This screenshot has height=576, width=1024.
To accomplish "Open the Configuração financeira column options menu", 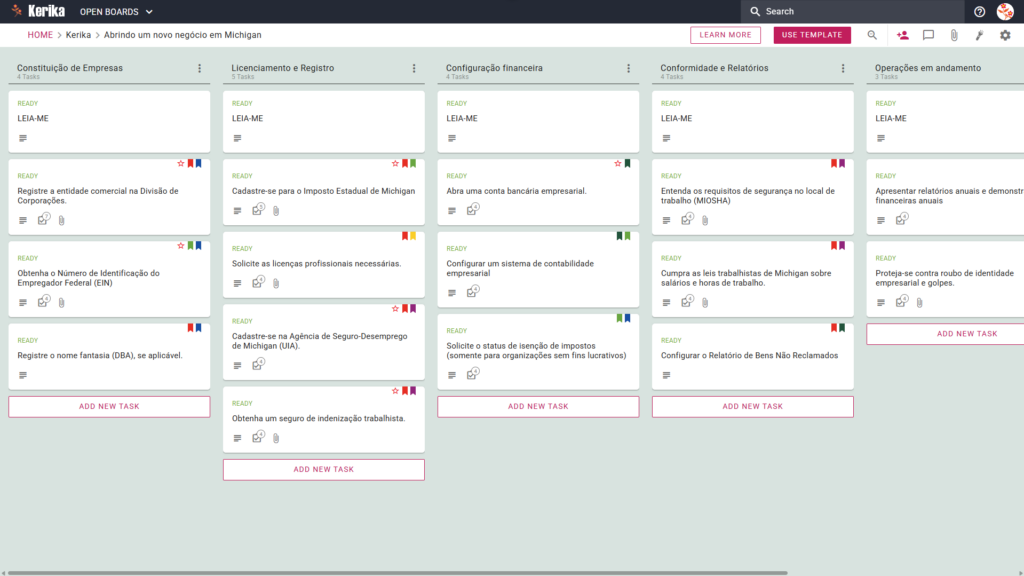I will [629, 68].
